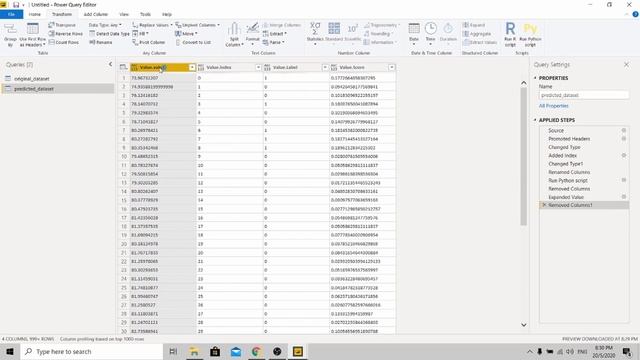640x360 pixels.
Task: Switch to the View tab
Action: point(124,14)
